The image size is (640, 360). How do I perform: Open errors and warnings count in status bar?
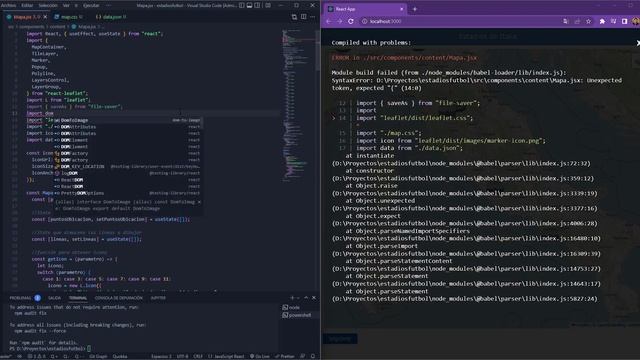(37, 356)
